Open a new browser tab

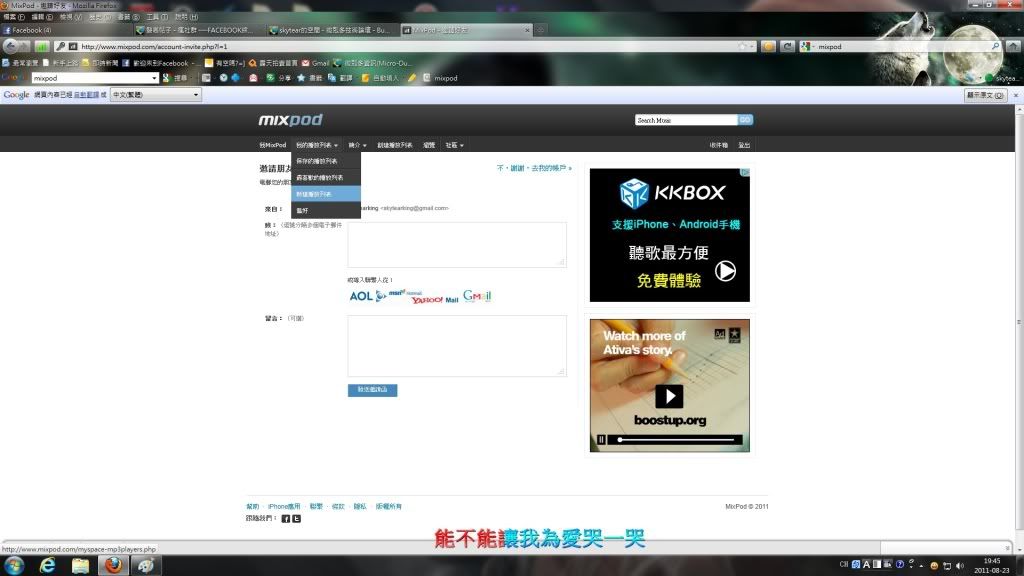coord(540,30)
